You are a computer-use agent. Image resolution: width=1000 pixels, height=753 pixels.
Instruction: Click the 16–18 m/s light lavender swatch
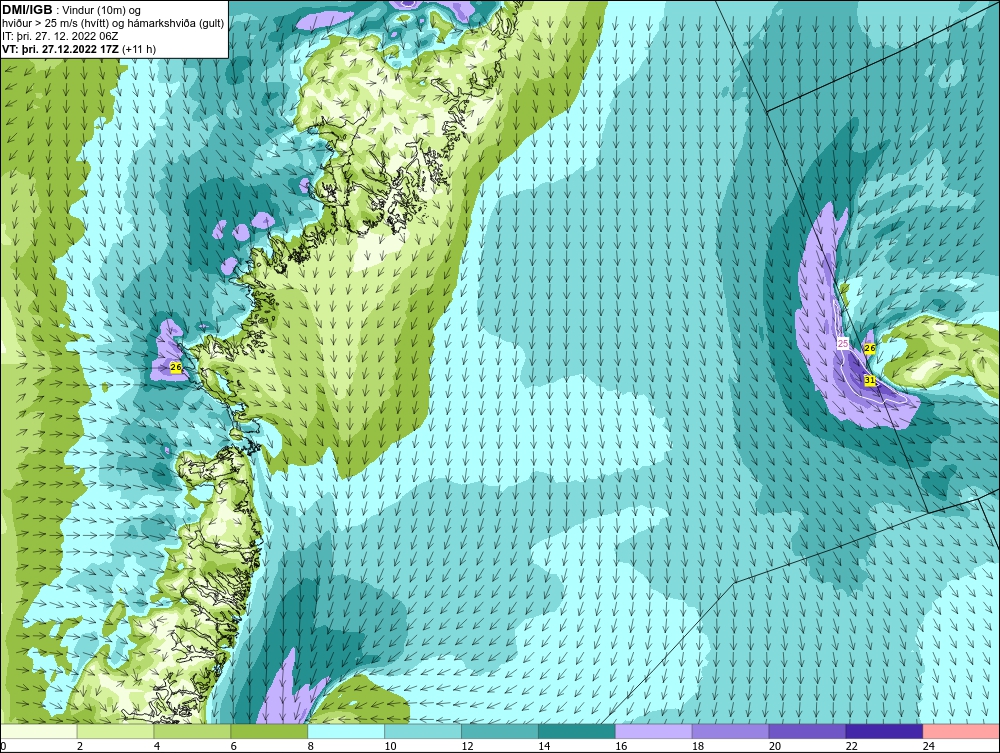[x=654, y=731]
